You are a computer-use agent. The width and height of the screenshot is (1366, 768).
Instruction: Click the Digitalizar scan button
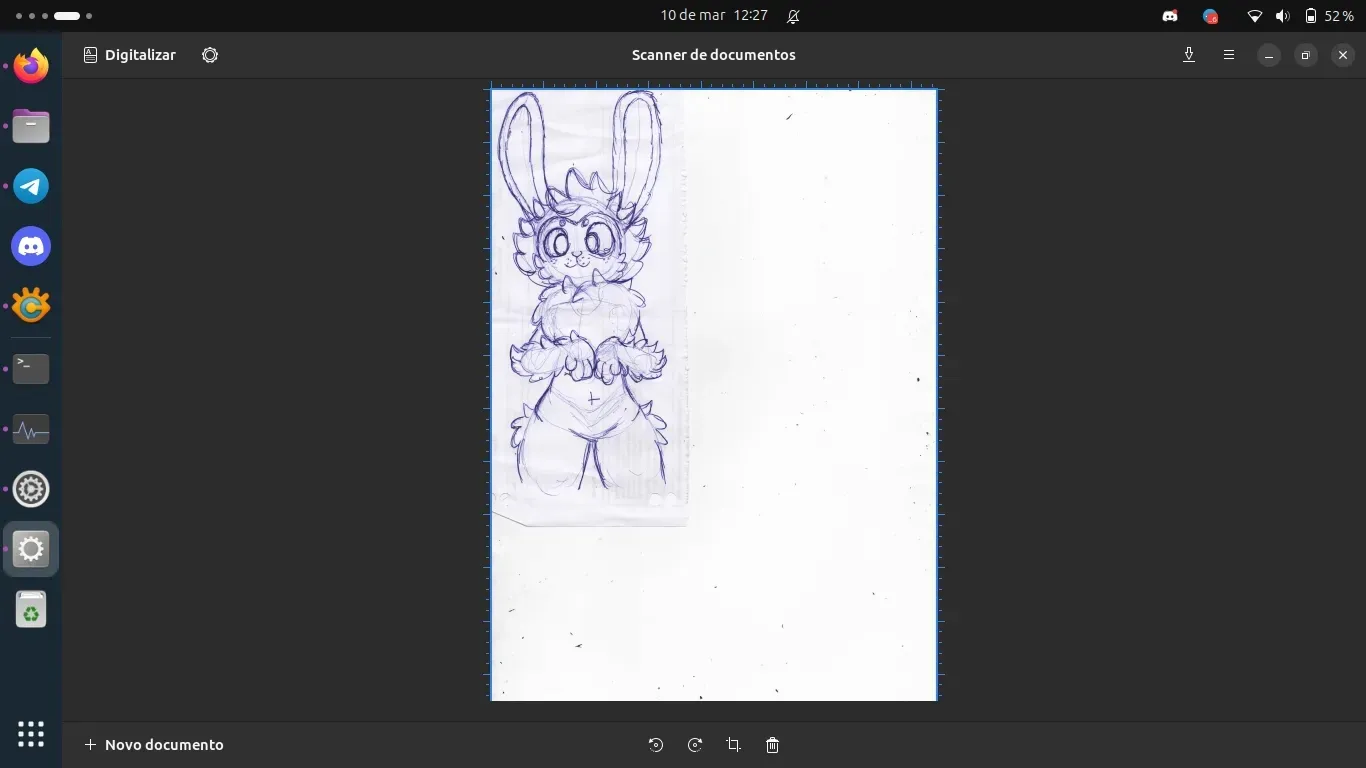click(x=130, y=55)
